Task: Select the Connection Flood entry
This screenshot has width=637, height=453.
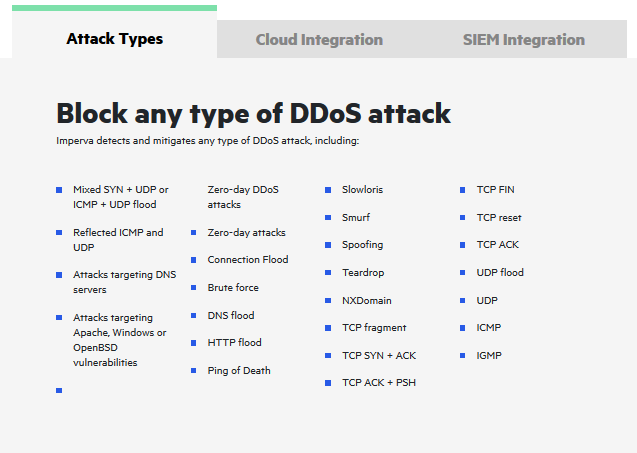Action: click(248, 260)
